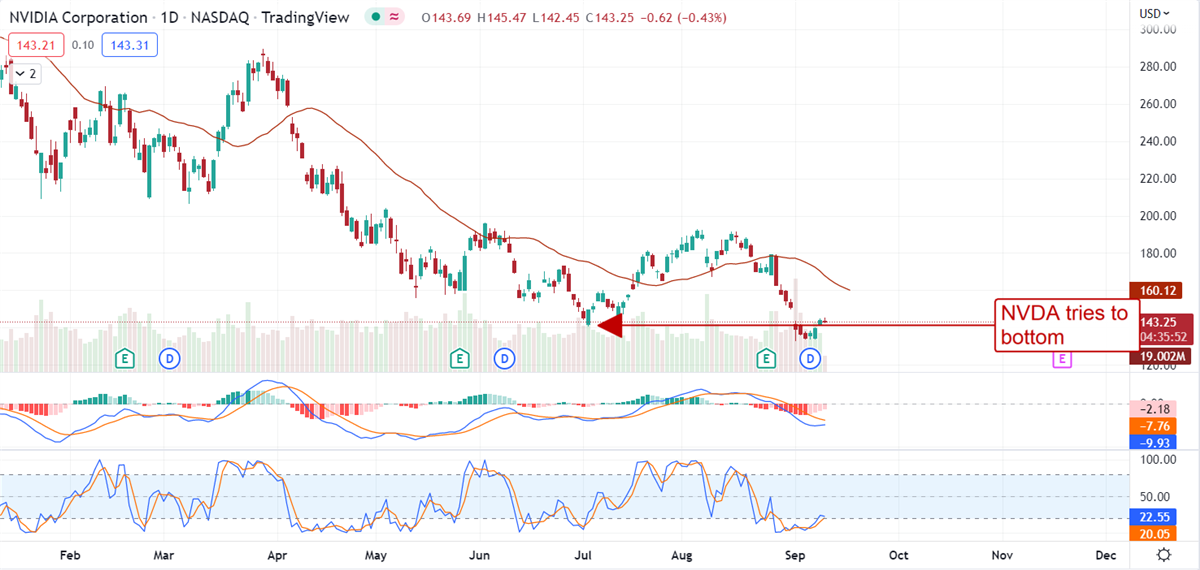
Task: Click the purple upcoming earnings E marker
Action: pos(1062,357)
